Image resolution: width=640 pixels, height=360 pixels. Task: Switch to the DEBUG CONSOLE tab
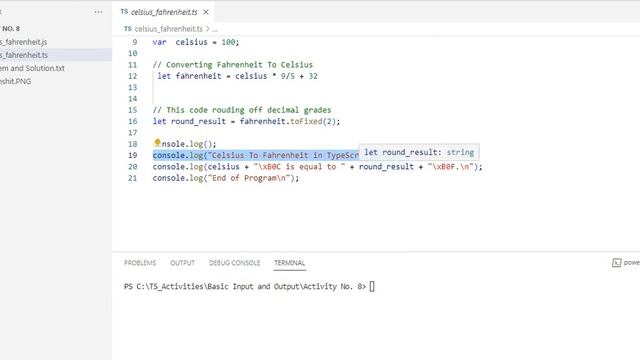(235, 263)
